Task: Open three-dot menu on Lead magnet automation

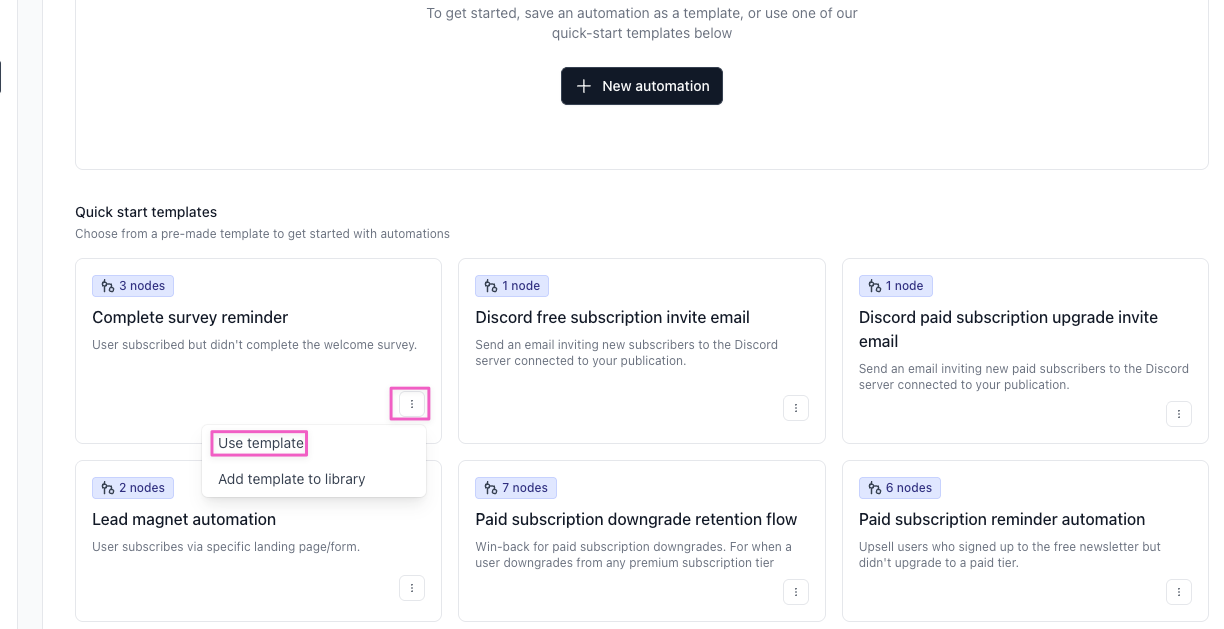Action: (412, 588)
